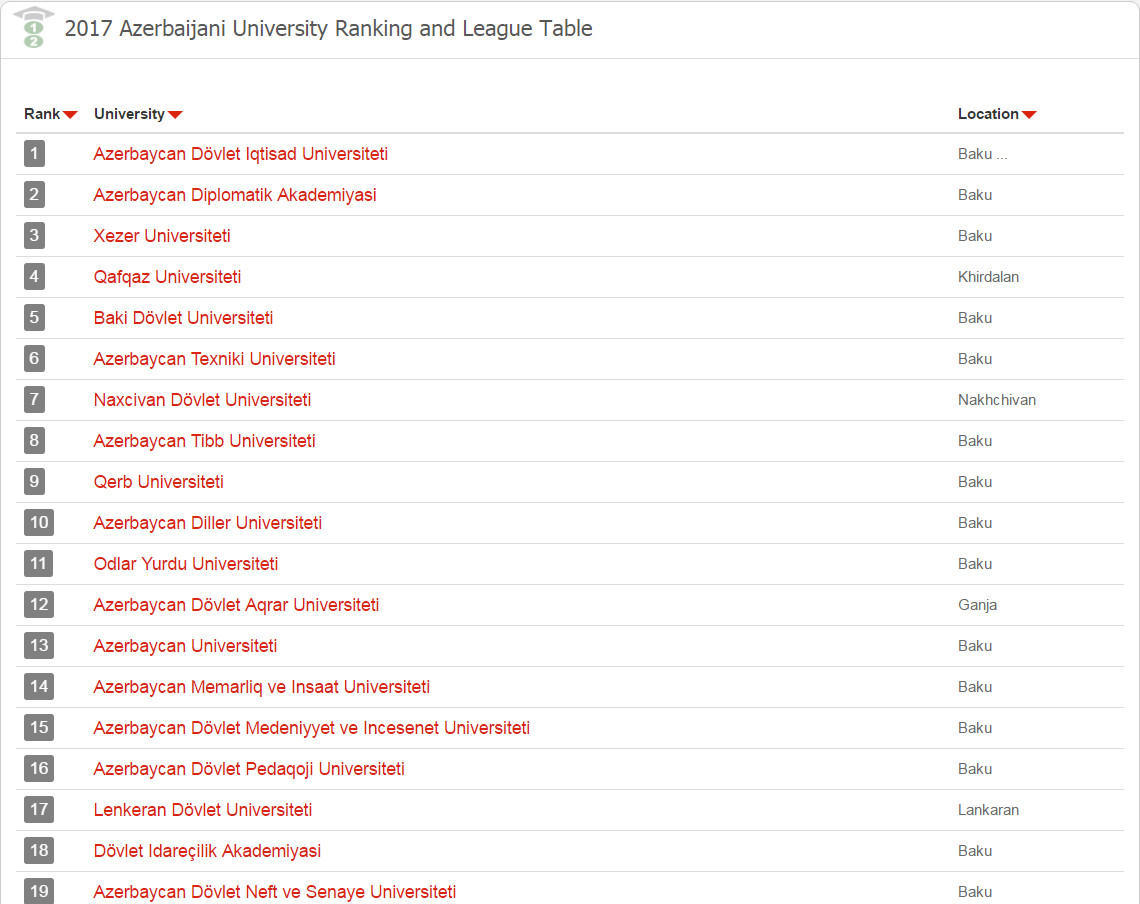The image size is (1140, 904).
Task: Go to Qerb Universiteti page
Action: point(158,482)
